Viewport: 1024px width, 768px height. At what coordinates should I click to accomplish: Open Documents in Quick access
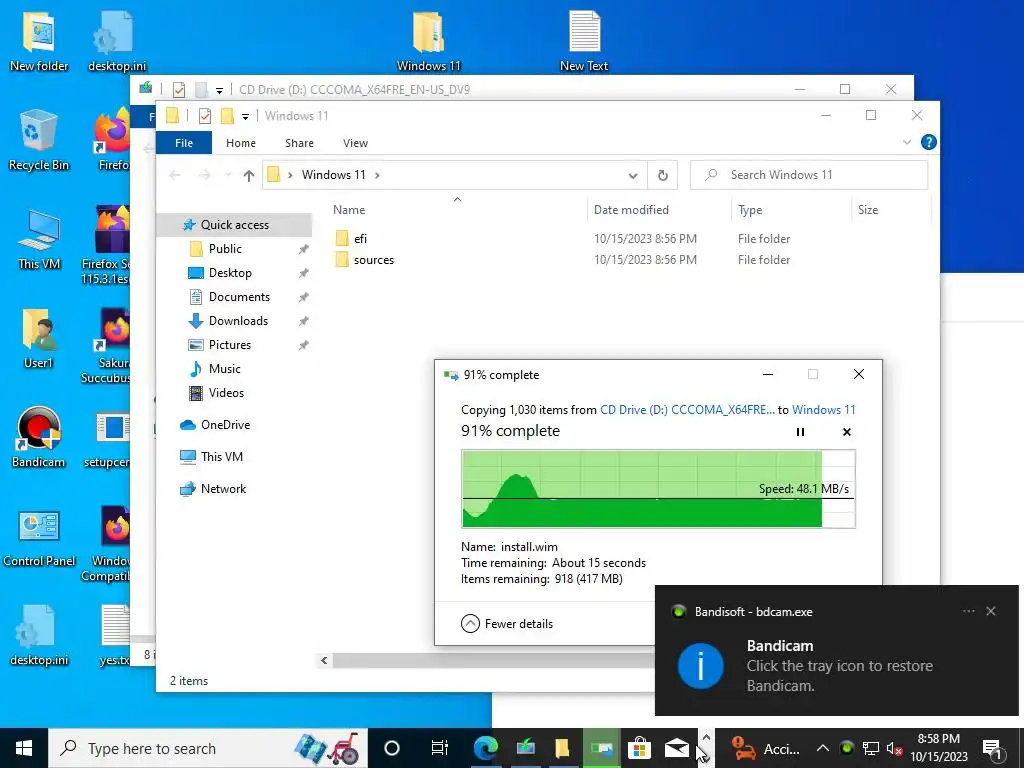coord(239,297)
